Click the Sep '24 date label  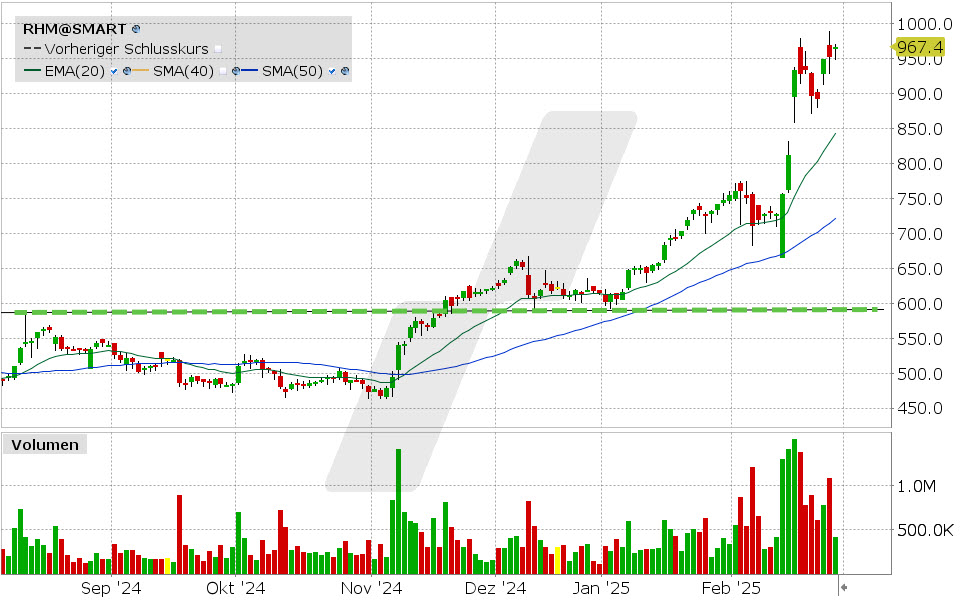pos(111,588)
